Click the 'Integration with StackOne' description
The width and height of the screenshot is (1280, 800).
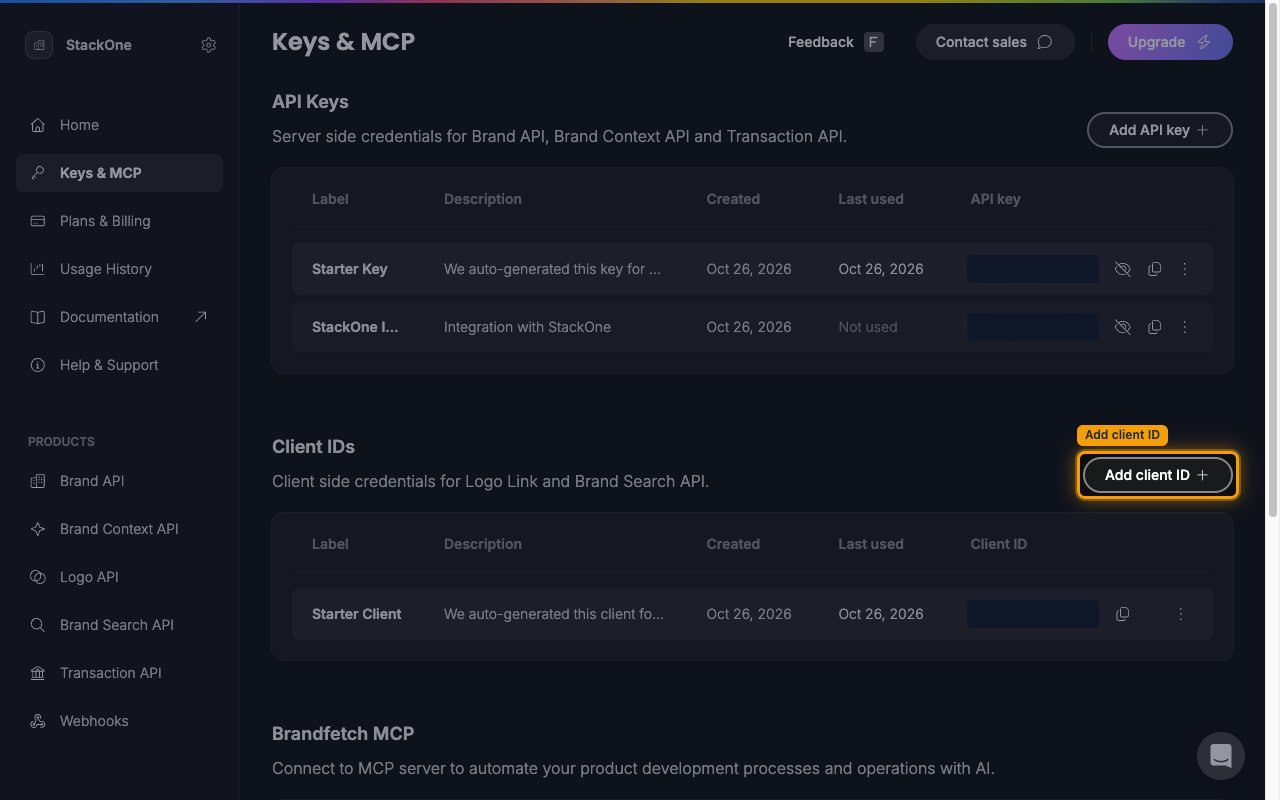coord(527,327)
